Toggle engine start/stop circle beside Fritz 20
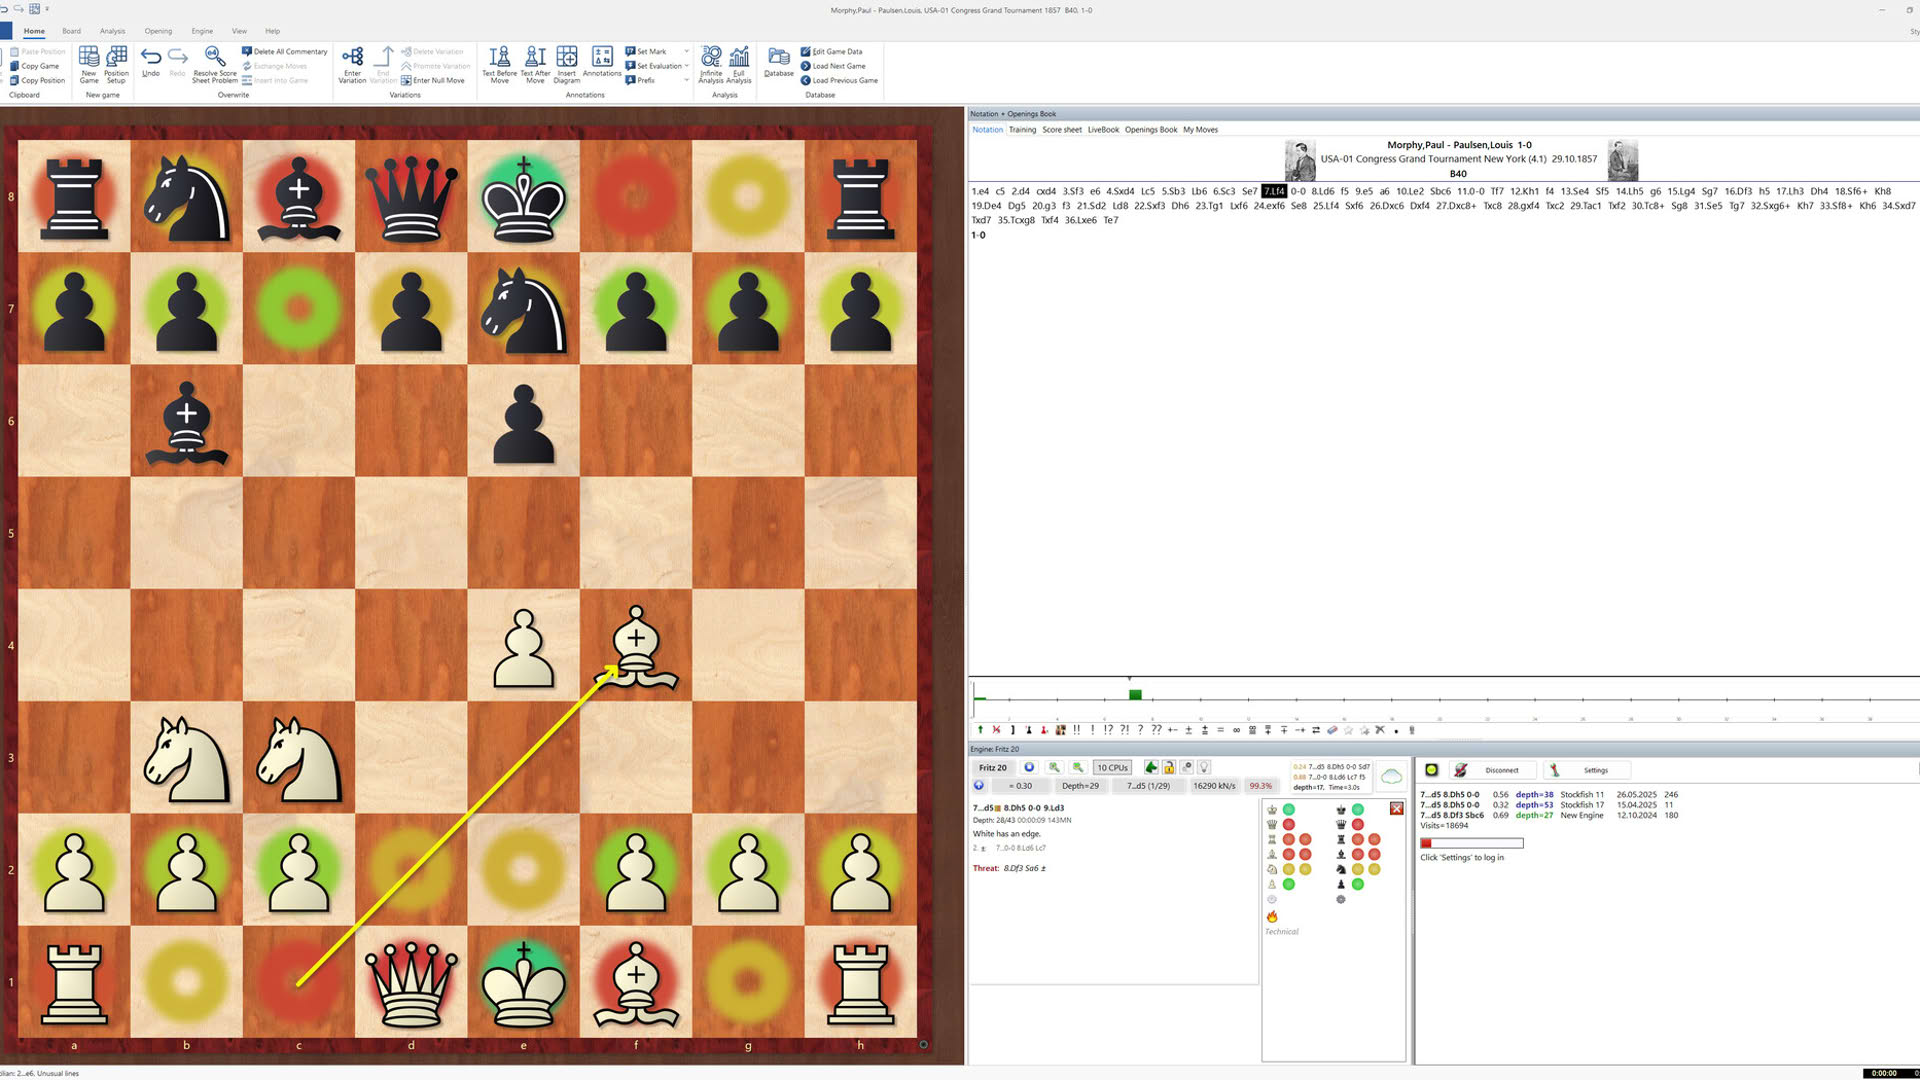The height and width of the screenshot is (1080, 1920). tap(1029, 768)
